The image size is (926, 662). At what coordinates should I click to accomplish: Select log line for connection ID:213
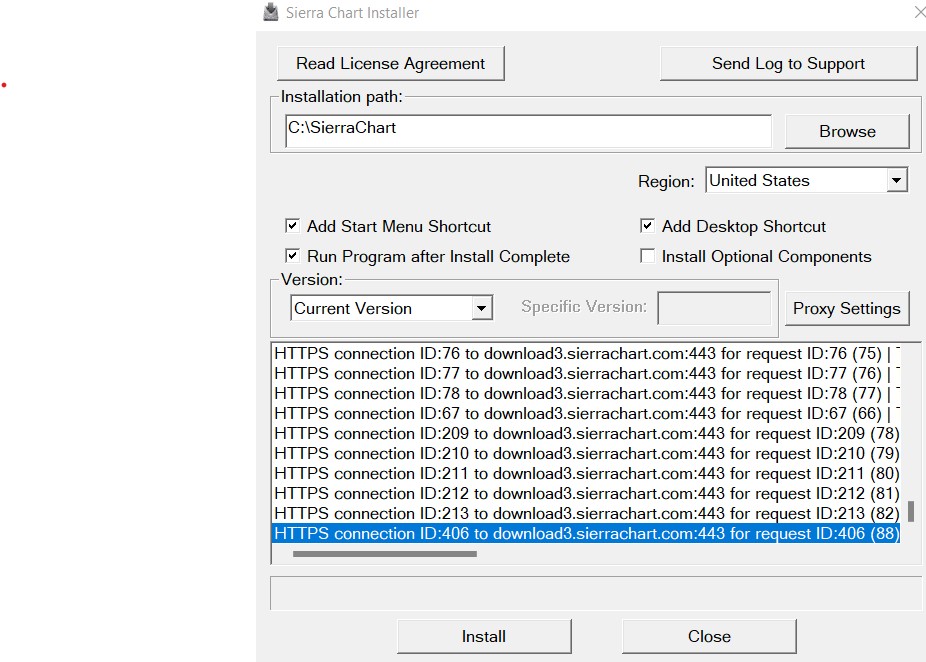pyautogui.click(x=587, y=514)
